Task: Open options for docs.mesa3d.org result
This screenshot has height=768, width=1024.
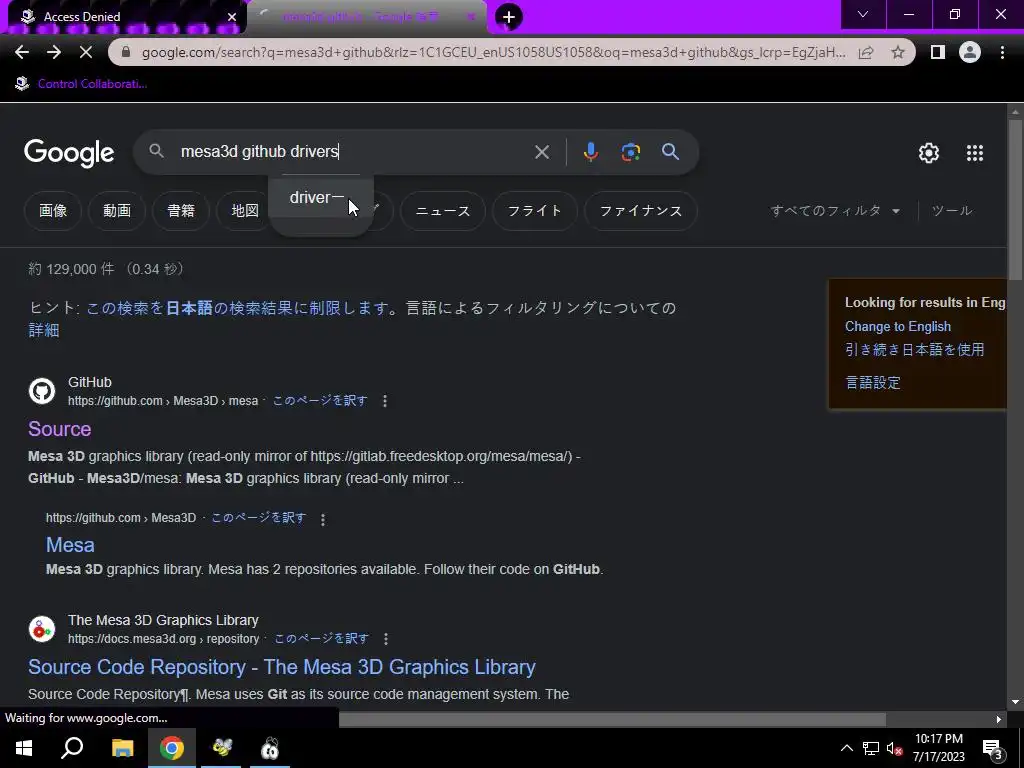Action: click(x=386, y=639)
